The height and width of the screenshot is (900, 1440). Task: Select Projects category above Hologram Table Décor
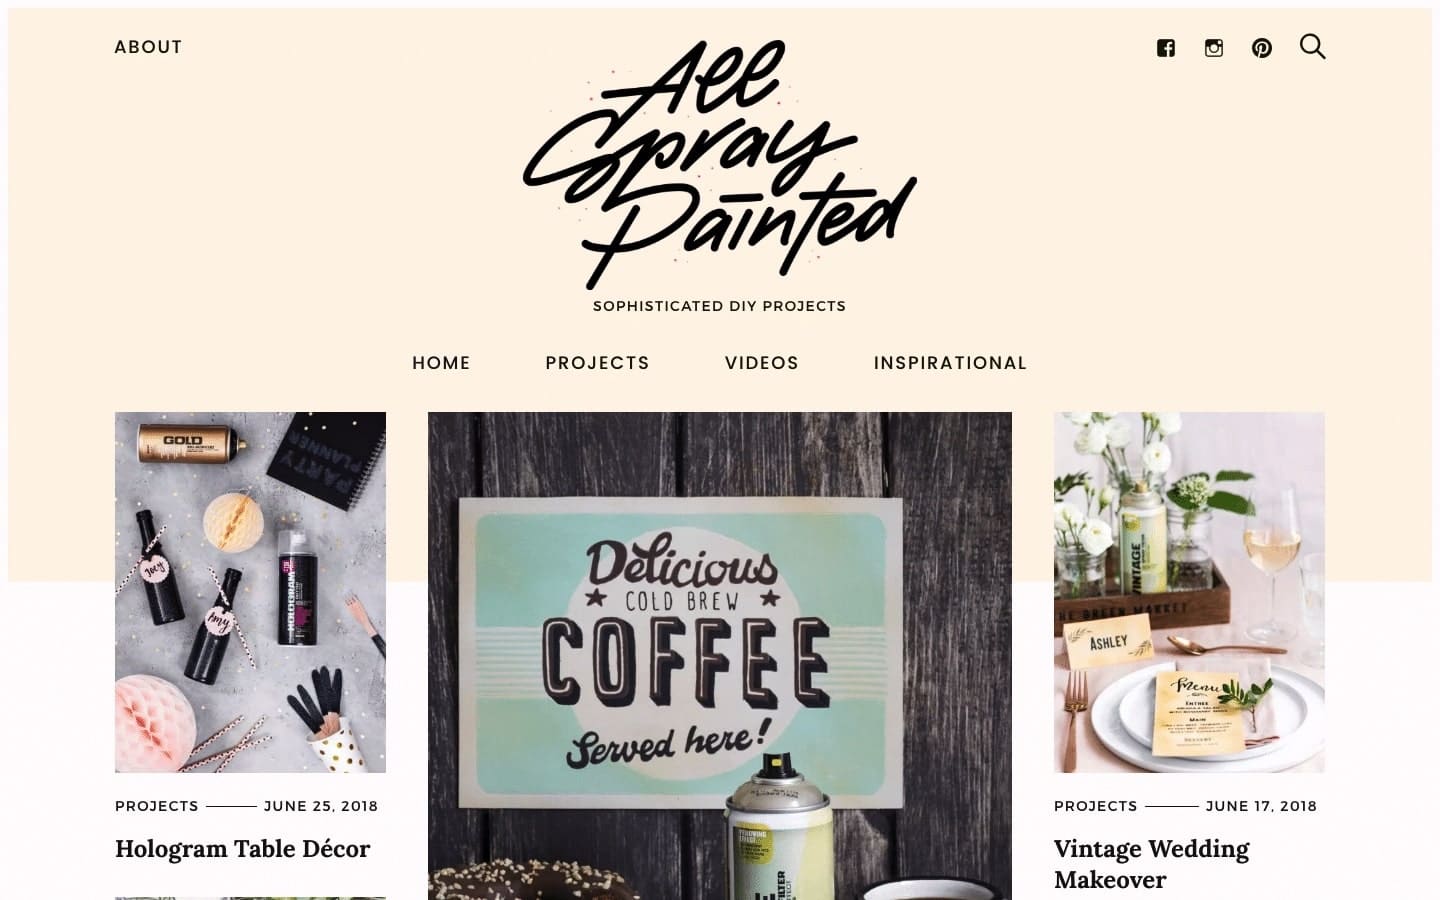coord(157,806)
